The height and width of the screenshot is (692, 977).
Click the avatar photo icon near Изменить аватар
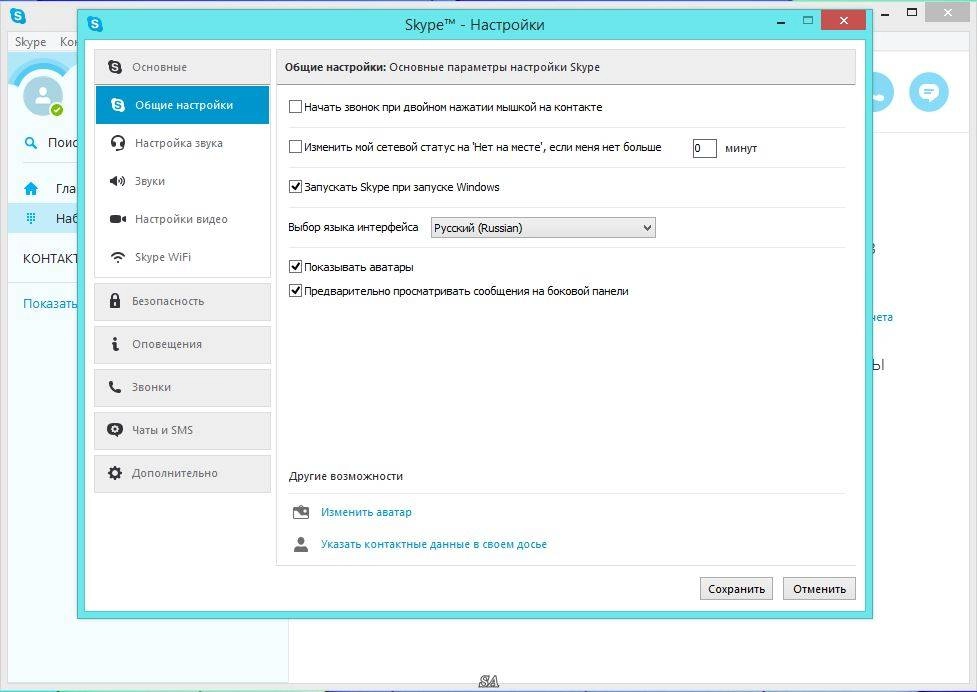301,512
